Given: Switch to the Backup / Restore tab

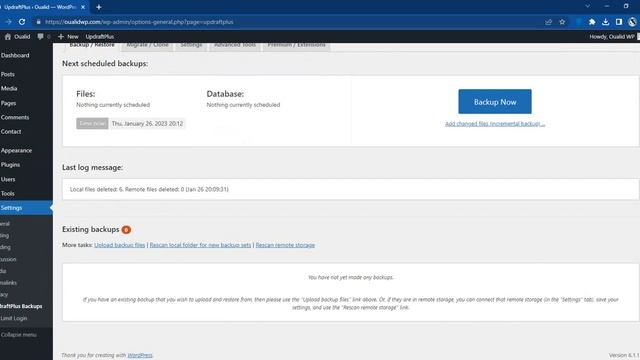Looking at the screenshot, I should (x=92, y=46).
